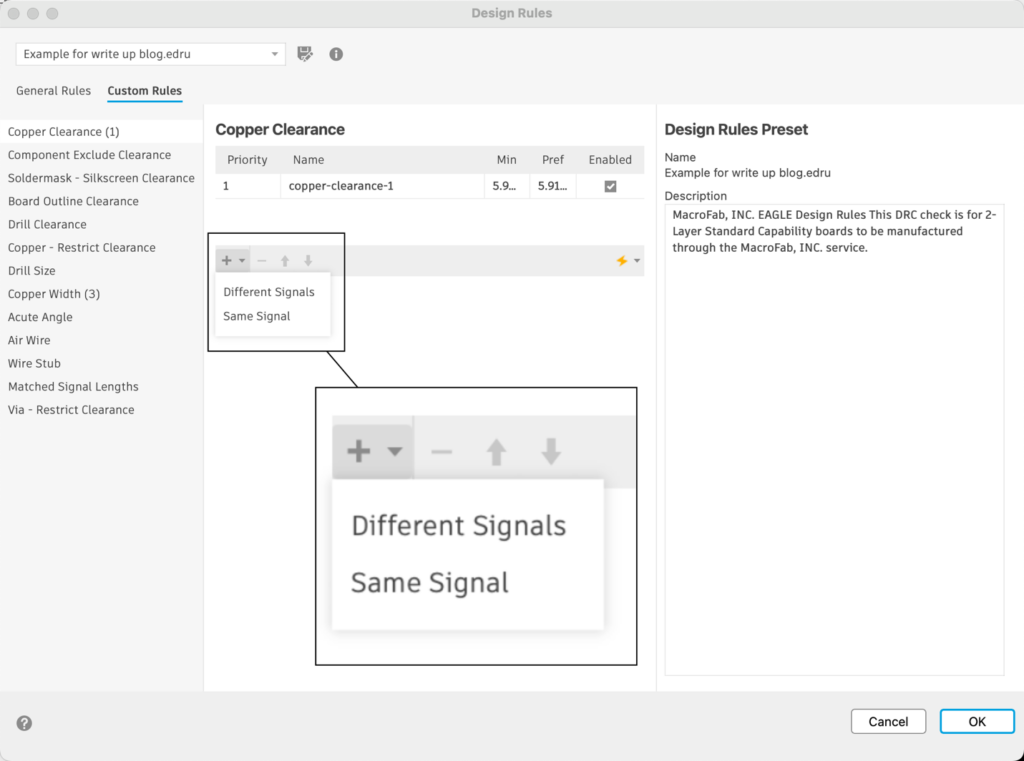Uncheck Enabled for copper-clearance-1

[610, 186]
